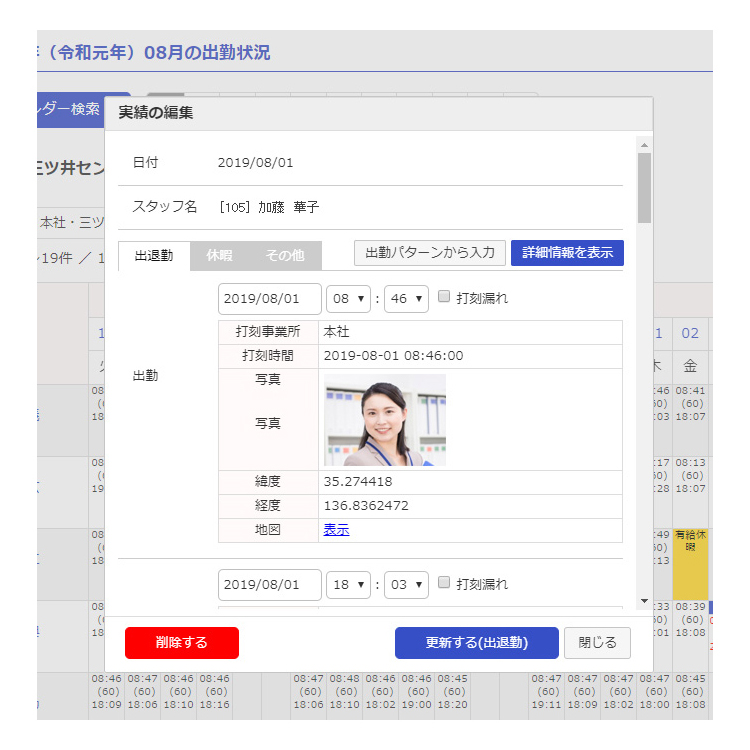Open clock-out minute dropdown showing 03
Viewport: 750px width, 750px height.
(x=406, y=585)
